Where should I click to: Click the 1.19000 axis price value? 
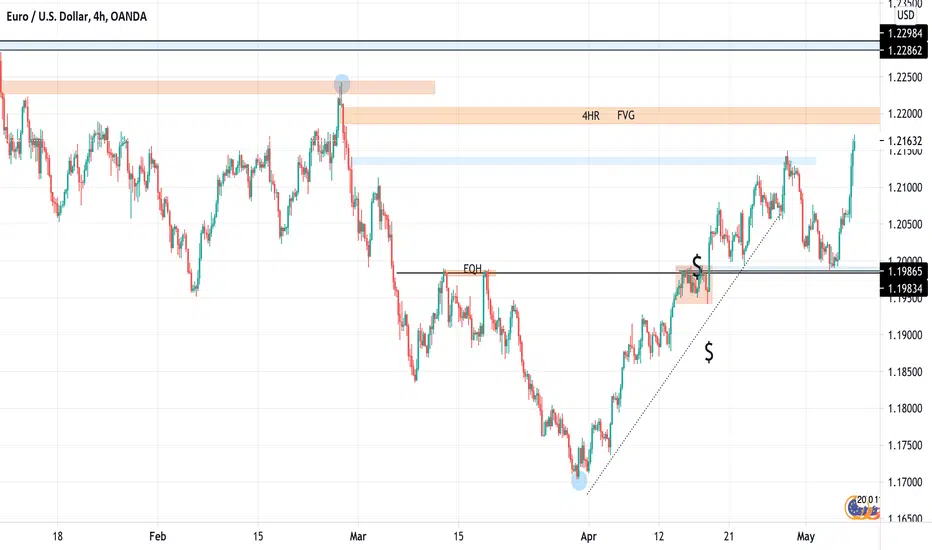[x=905, y=335]
